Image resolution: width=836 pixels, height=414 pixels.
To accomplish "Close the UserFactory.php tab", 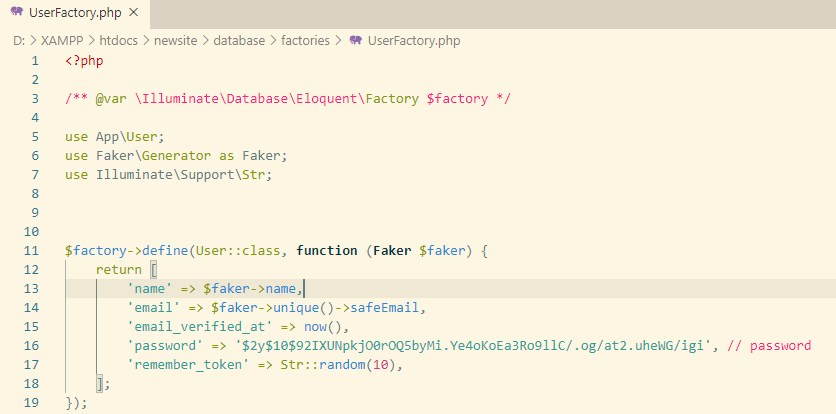I will (134, 13).
